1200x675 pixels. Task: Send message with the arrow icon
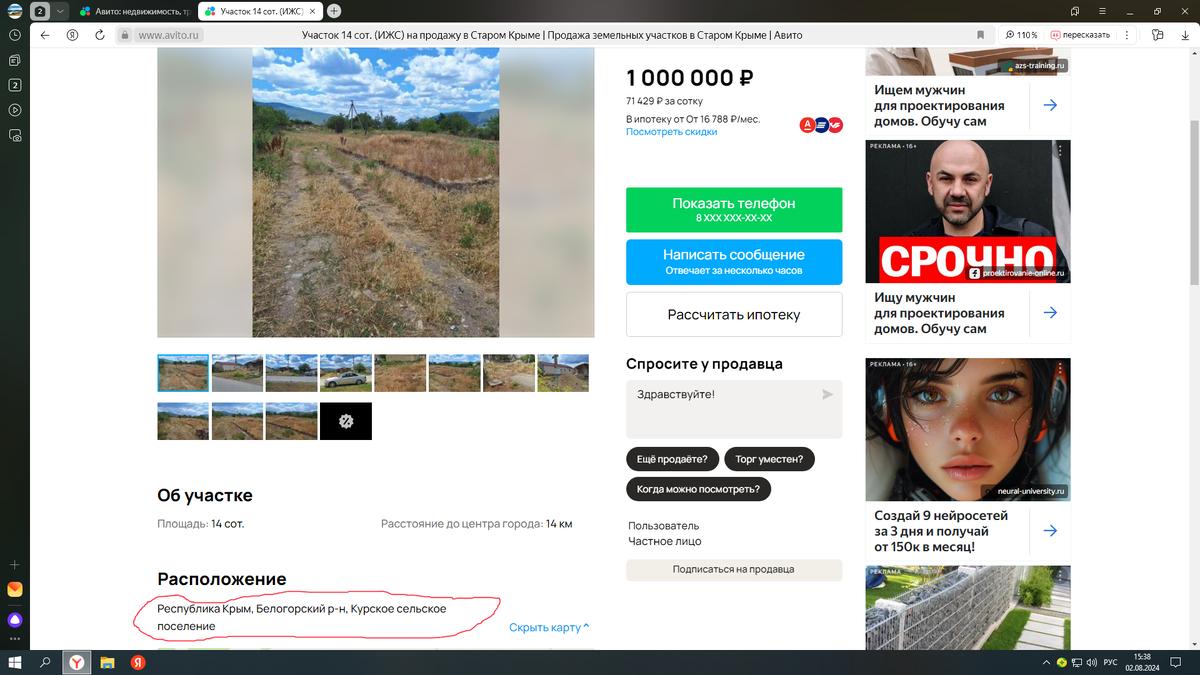tap(827, 395)
